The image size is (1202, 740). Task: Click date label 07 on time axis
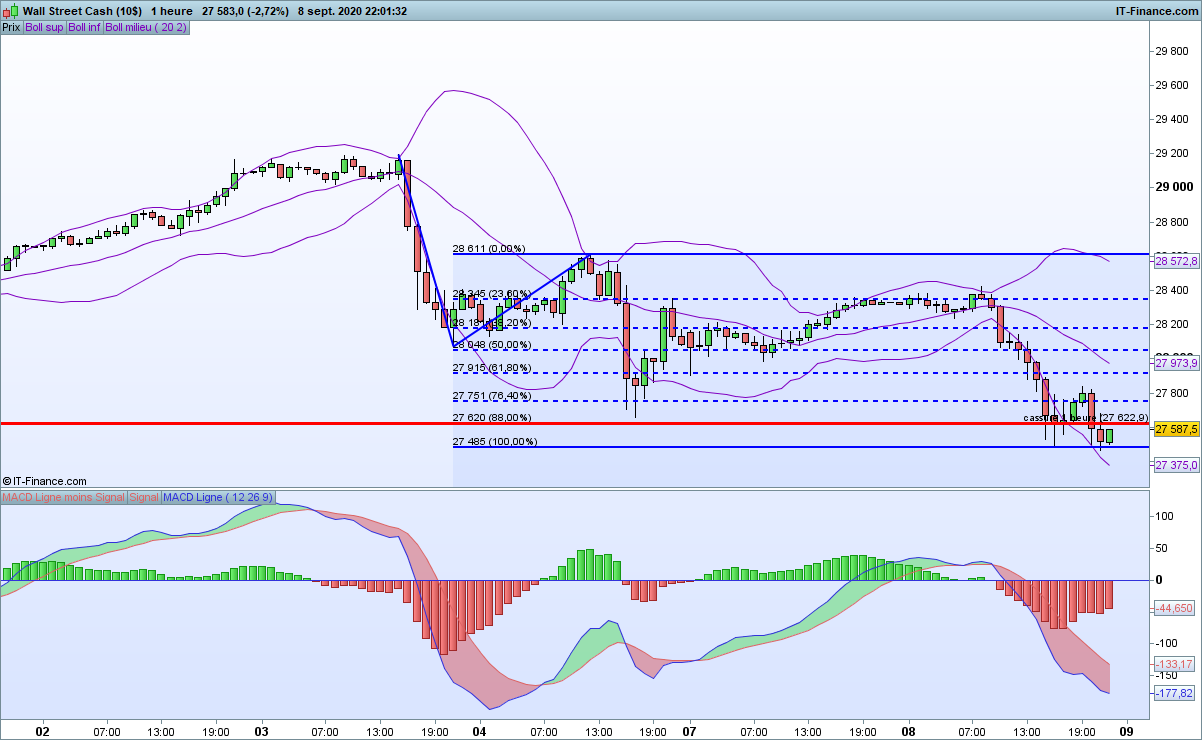pyautogui.click(x=690, y=731)
